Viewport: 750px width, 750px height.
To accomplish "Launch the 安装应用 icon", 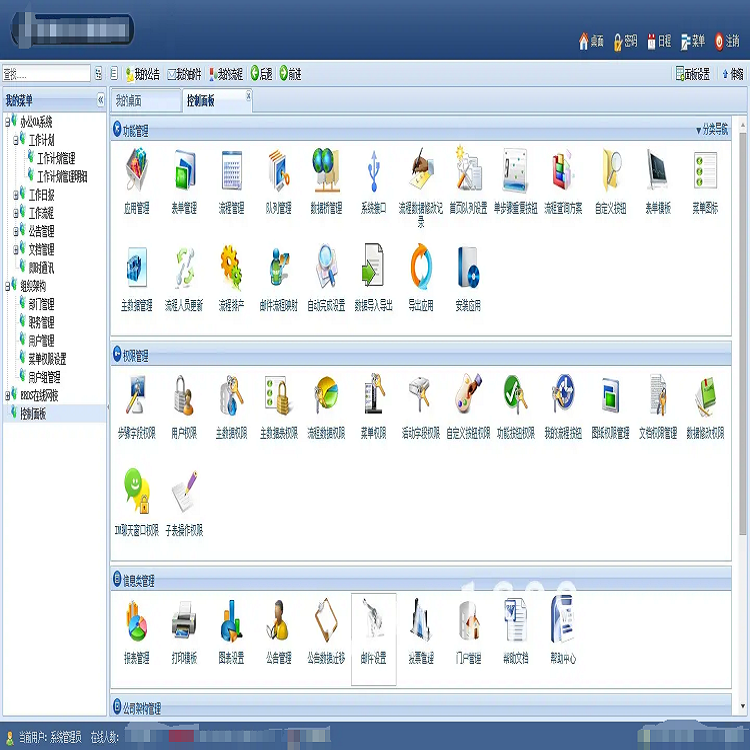I will pyautogui.click(x=468, y=268).
